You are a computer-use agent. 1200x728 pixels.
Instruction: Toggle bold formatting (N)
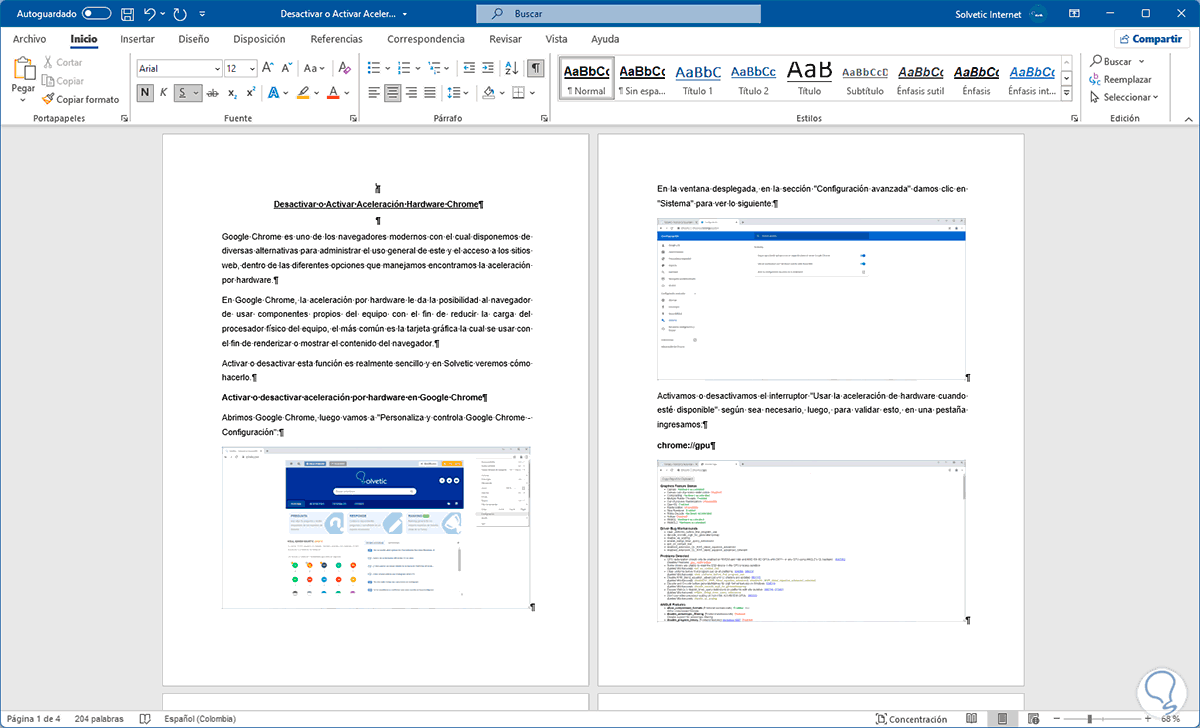[145, 93]
